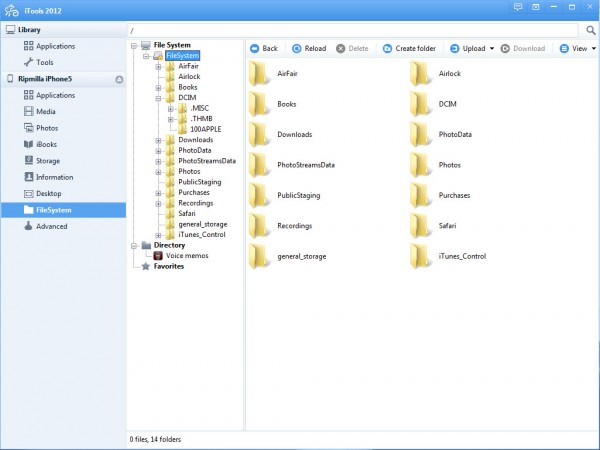
Task: Select 100APPLE folder in tree
Action: coord(205,129)
